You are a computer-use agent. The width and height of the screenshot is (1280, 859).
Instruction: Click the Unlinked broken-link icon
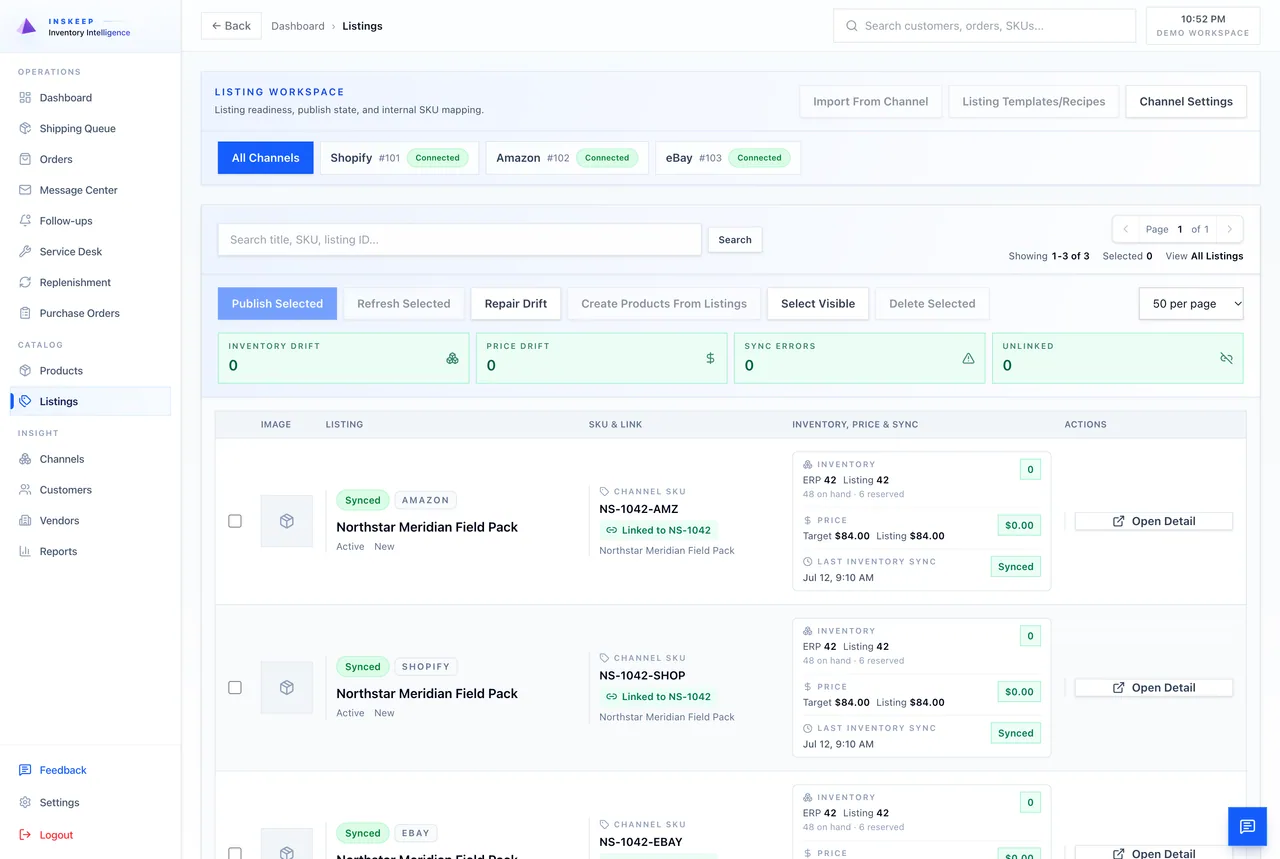(x=1226, y=358)
